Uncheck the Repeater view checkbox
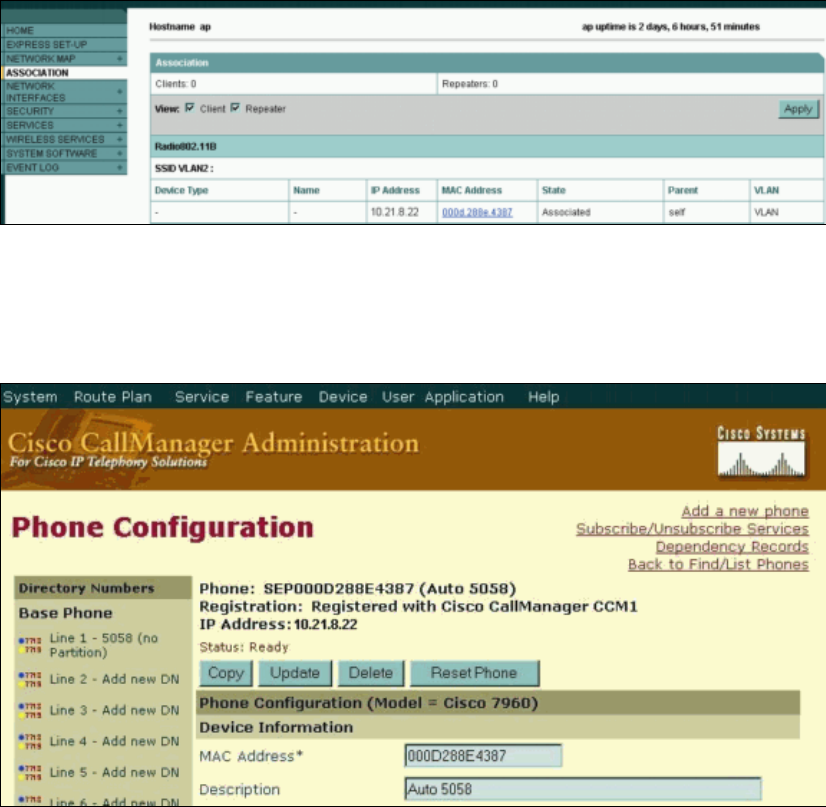826x807 pixels. (x=235, y=108)
